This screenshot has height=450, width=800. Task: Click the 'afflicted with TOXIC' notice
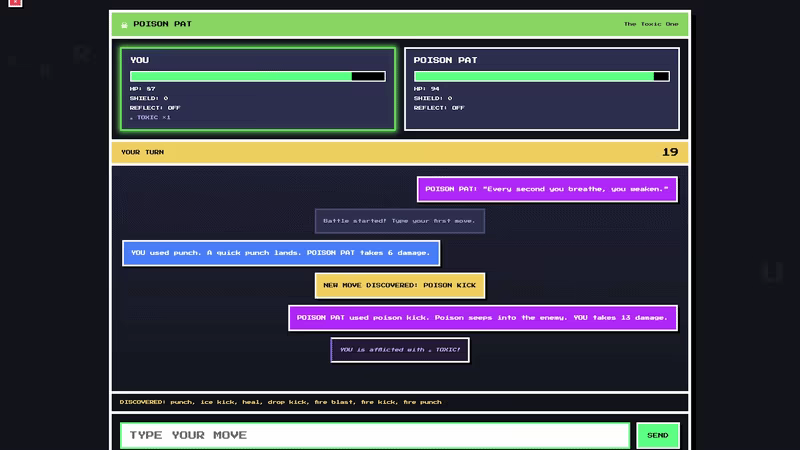point(400,350)
